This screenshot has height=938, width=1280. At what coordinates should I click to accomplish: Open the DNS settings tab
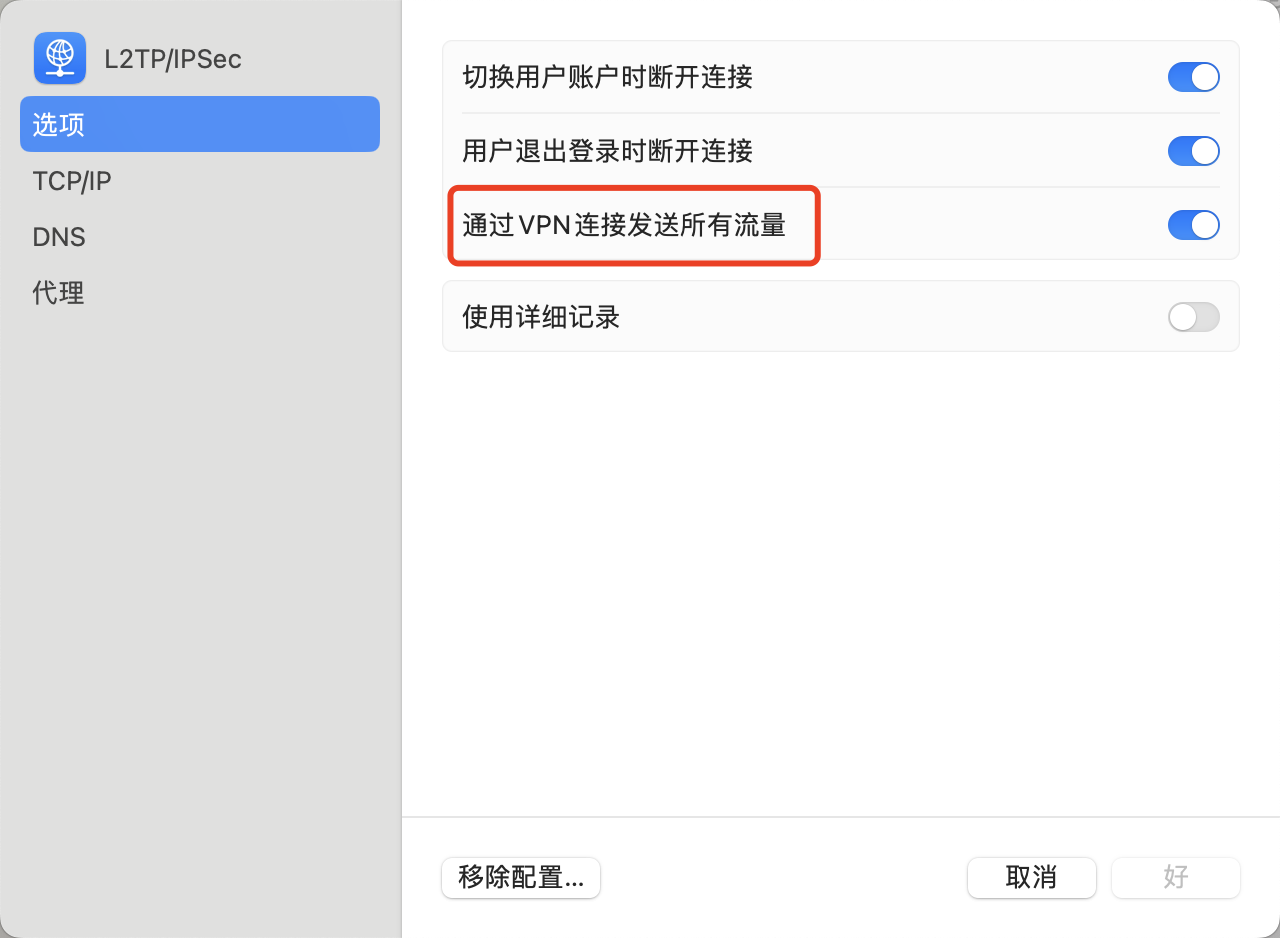pyautogui.click(x=59, y=237)
